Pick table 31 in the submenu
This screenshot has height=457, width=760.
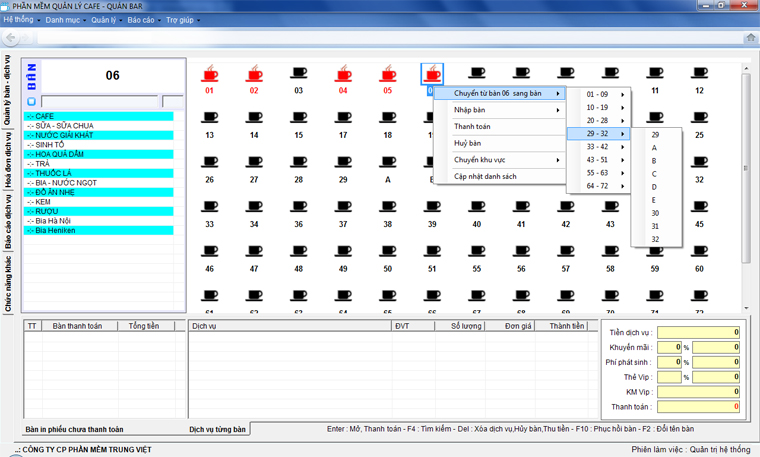point(656,226)
